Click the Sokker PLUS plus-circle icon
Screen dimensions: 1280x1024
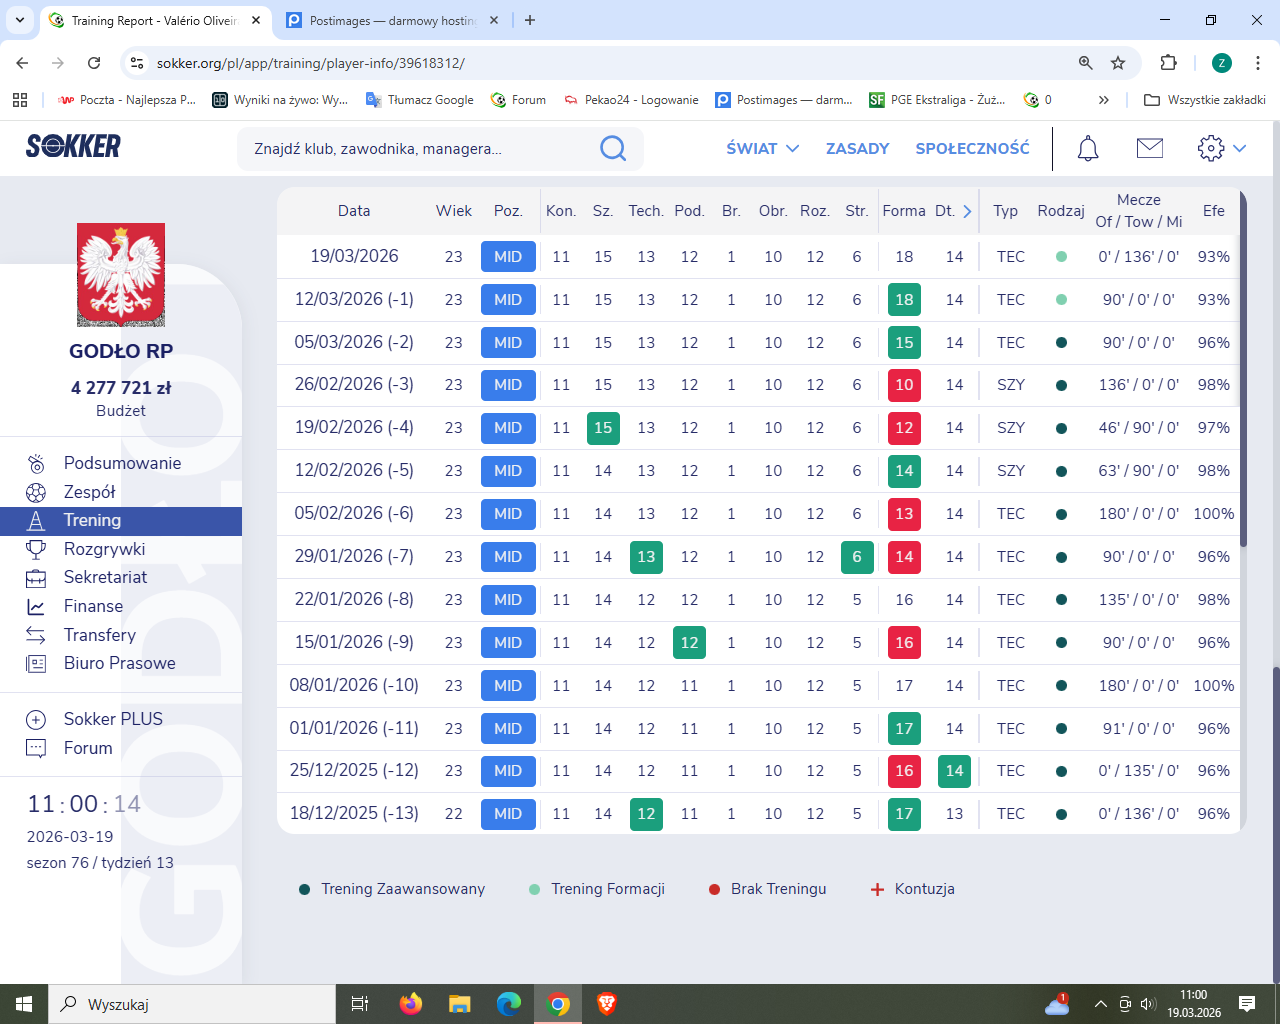[x=36, y=720]
